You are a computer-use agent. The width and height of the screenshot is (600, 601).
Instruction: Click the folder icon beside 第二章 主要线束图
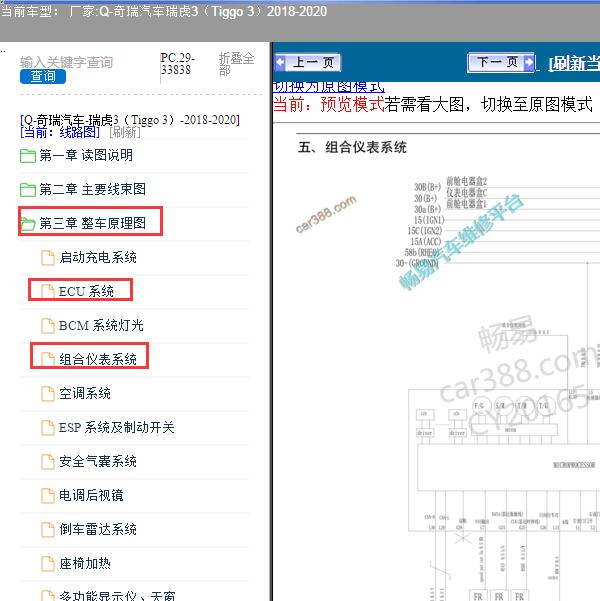coord(28,190)
